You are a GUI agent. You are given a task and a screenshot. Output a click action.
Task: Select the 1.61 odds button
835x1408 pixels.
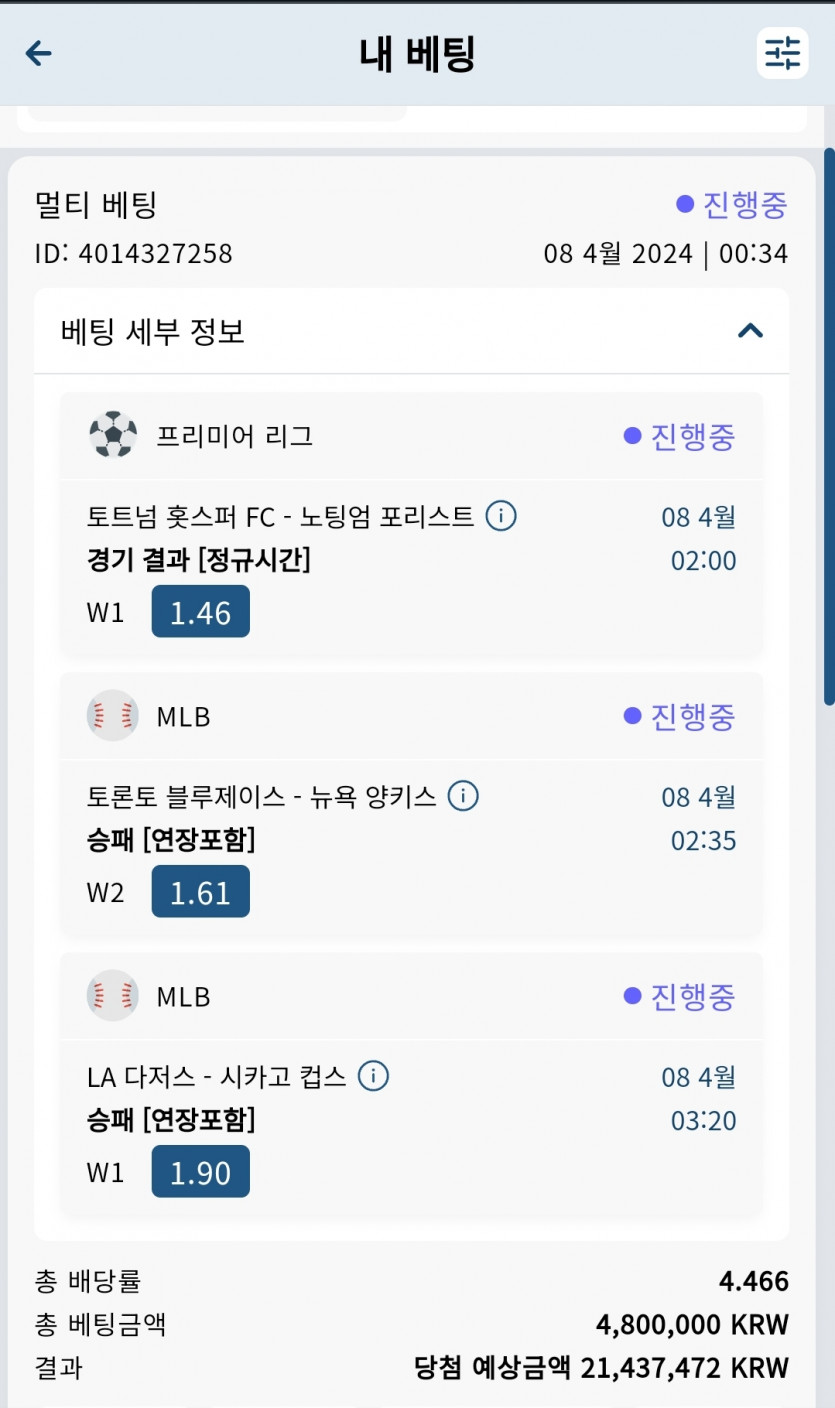click(x=201, y=892)
